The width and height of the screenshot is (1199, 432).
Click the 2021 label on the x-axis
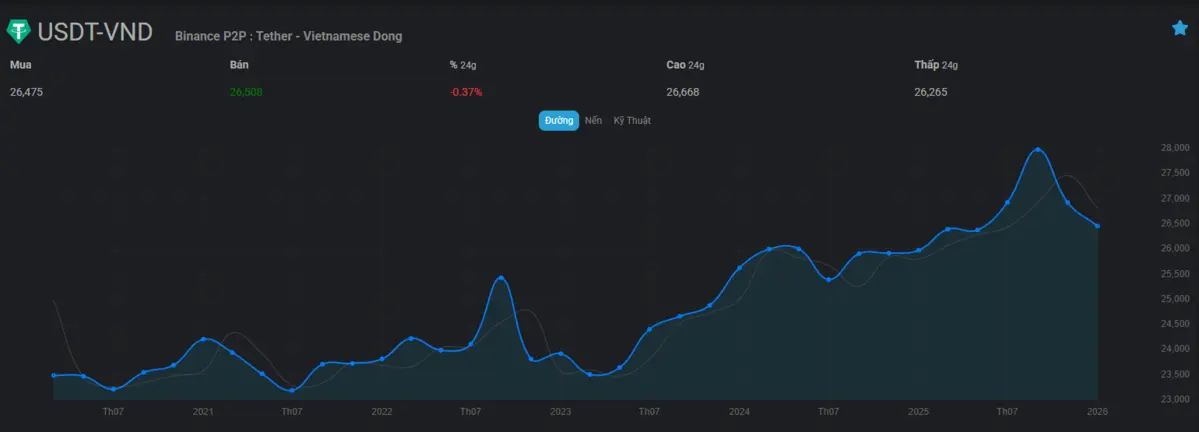click(203, 412)
